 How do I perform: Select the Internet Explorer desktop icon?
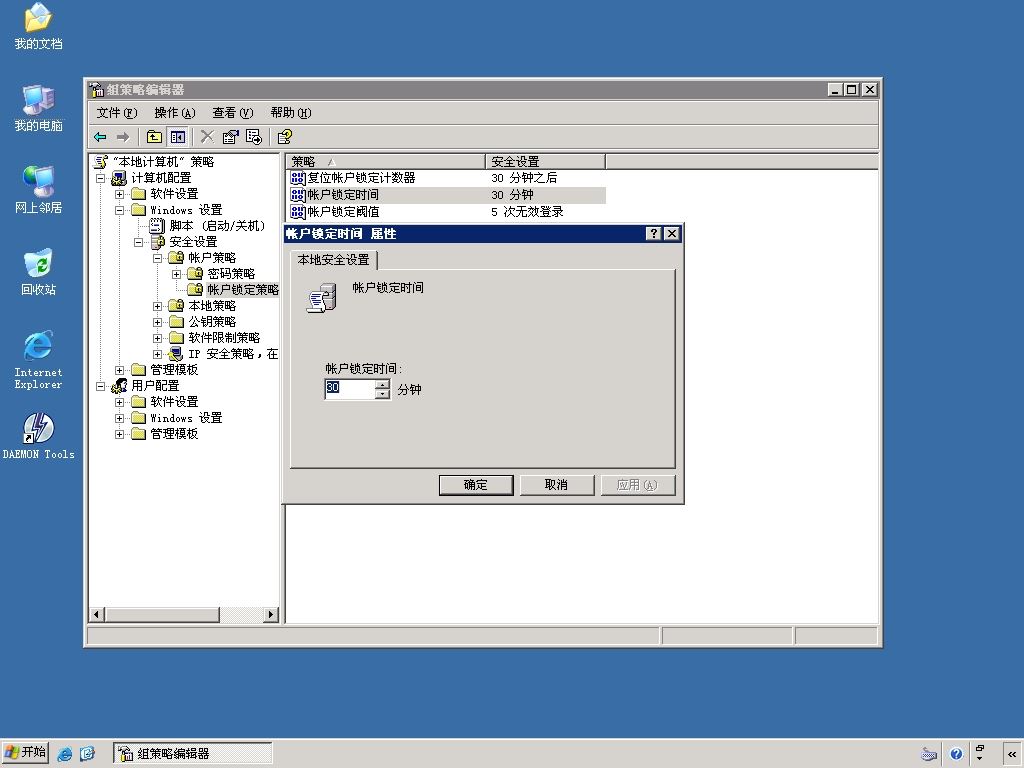tap(38, 360)
